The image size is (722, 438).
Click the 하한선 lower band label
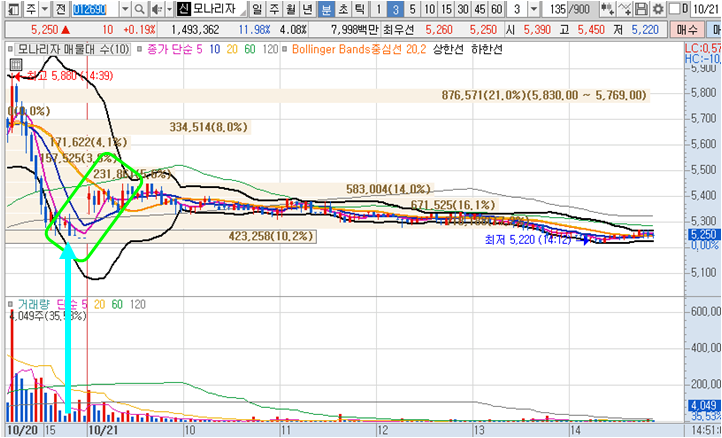486,49
